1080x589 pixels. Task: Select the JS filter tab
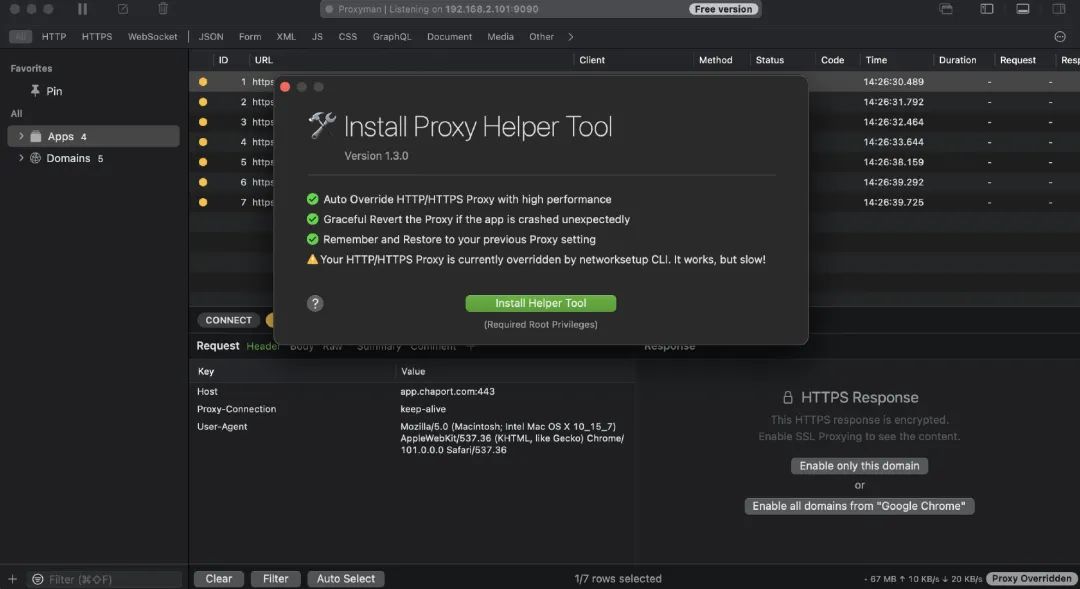pos(317,37)
